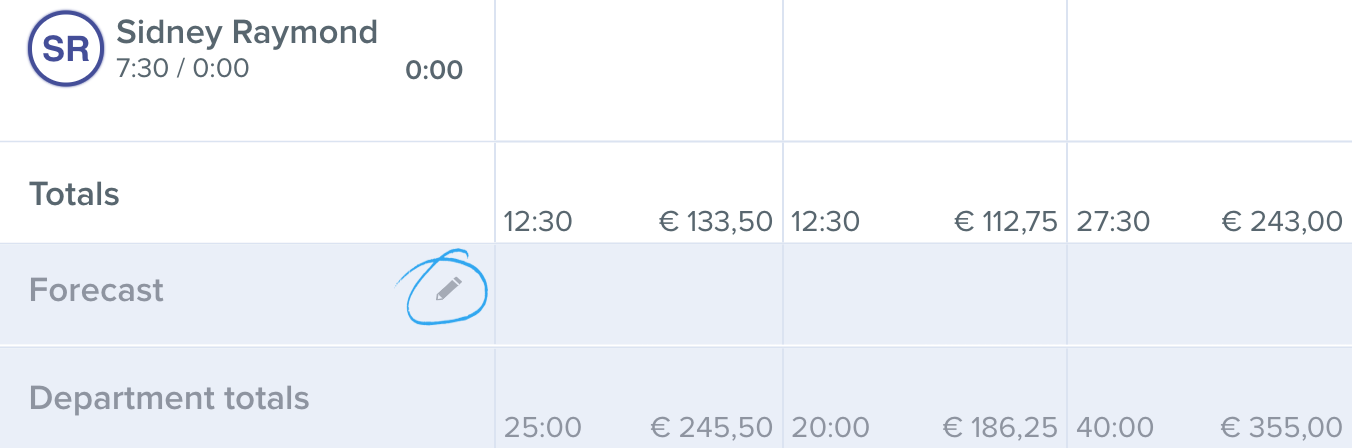Click totals cost € 243,00
This screenshot has height=448, width=1352.
pos(1283,221)
